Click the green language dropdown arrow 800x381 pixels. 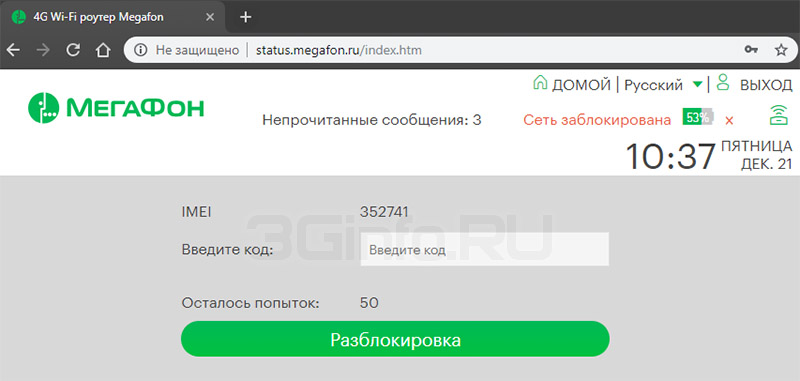[x=697, y=84]
